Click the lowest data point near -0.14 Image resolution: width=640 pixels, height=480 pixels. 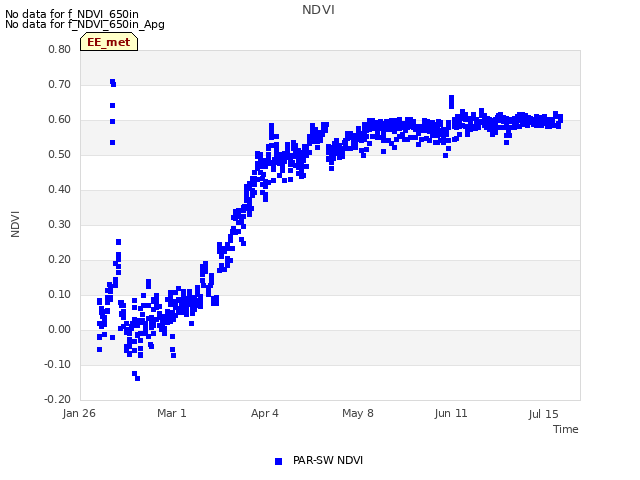[138, 378]
